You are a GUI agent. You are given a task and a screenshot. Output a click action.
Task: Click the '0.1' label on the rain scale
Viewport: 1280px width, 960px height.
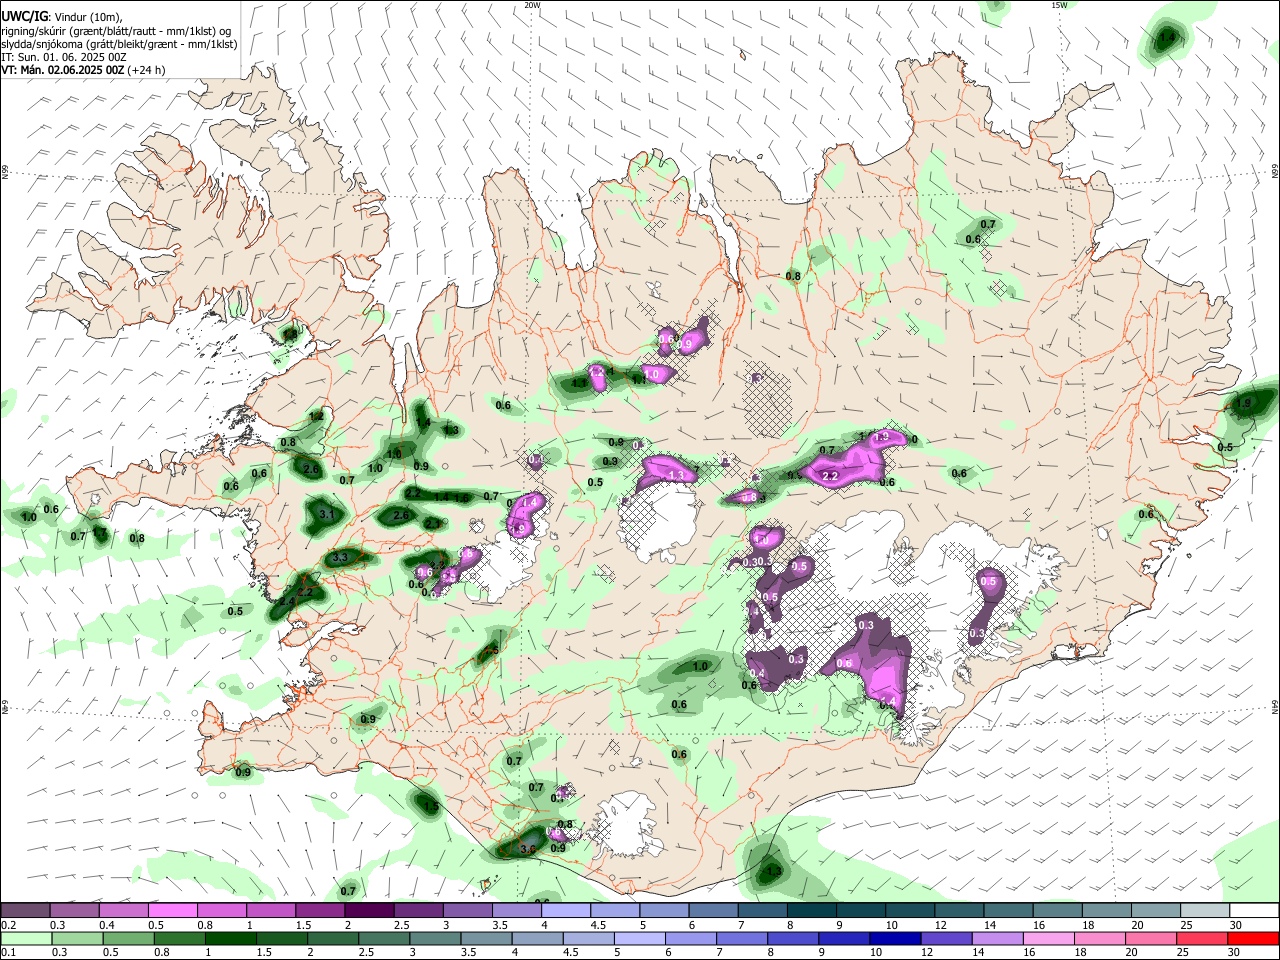tap(8, 953)
